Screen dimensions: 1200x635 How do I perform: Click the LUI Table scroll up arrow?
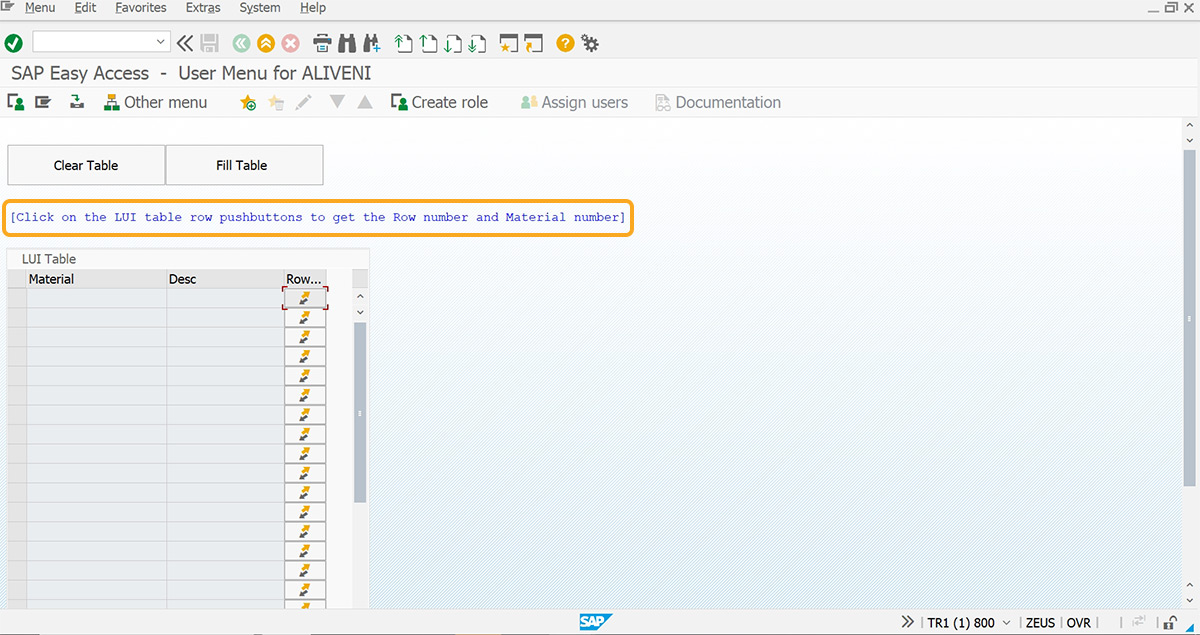point(360,296)
